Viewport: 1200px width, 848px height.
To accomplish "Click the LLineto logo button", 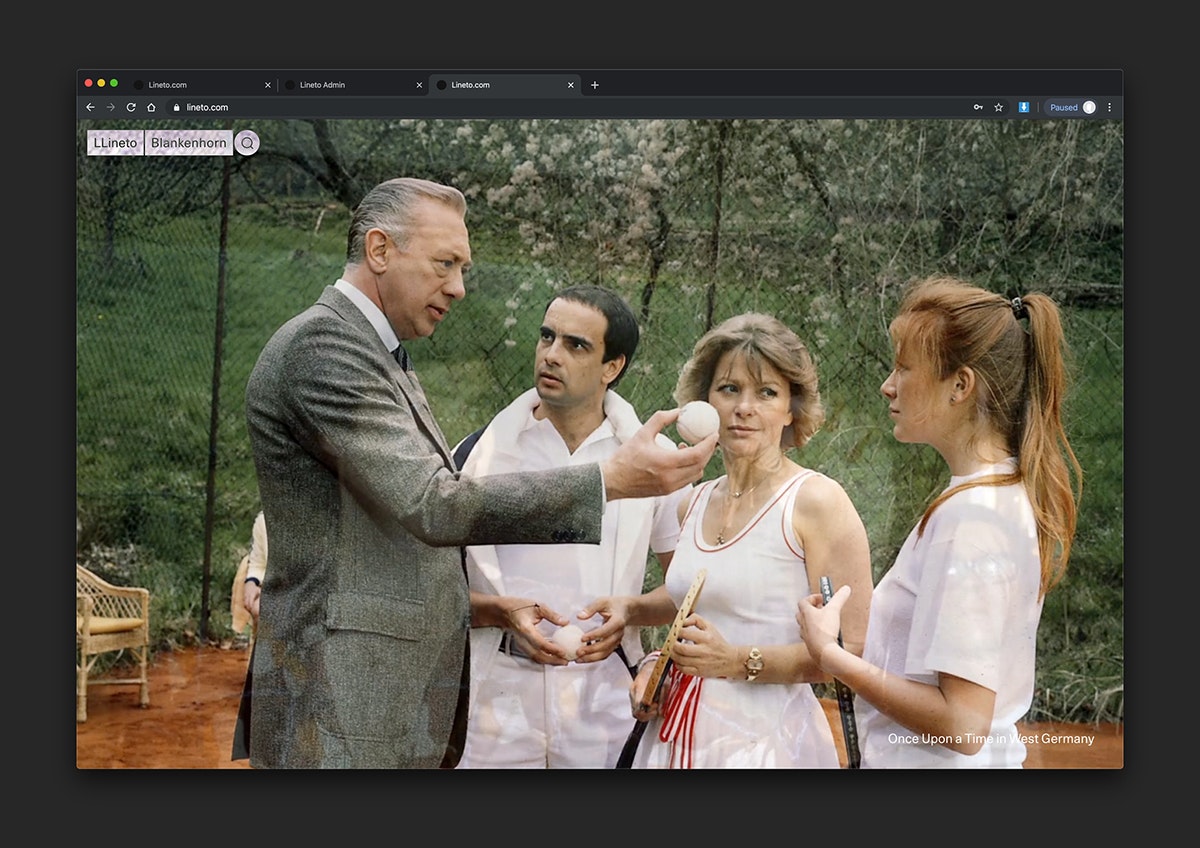I will click(115, 143).
